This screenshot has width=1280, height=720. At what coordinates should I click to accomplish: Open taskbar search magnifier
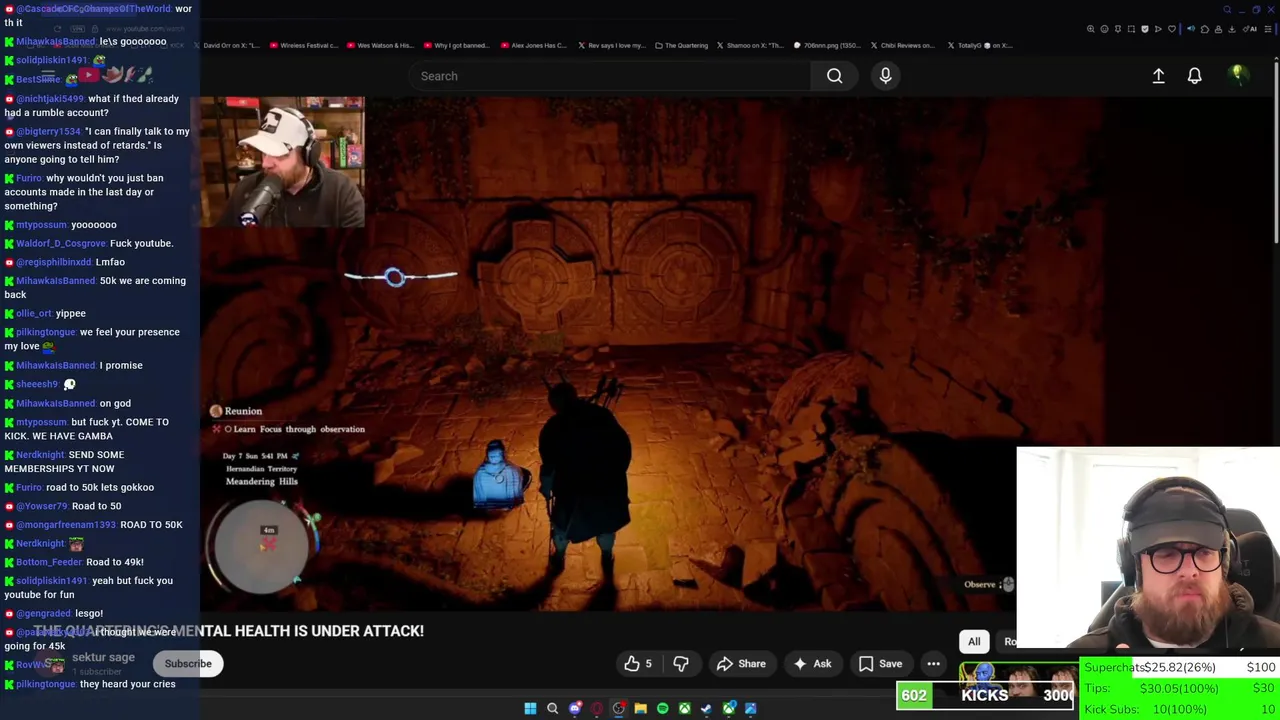(552, 708)
